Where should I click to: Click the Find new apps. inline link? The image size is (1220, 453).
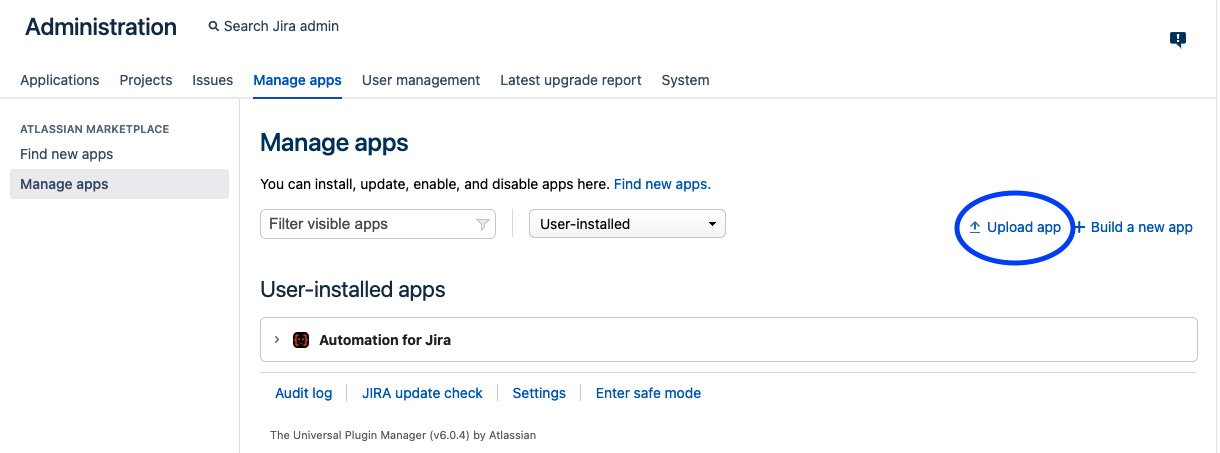pos(662,184)
